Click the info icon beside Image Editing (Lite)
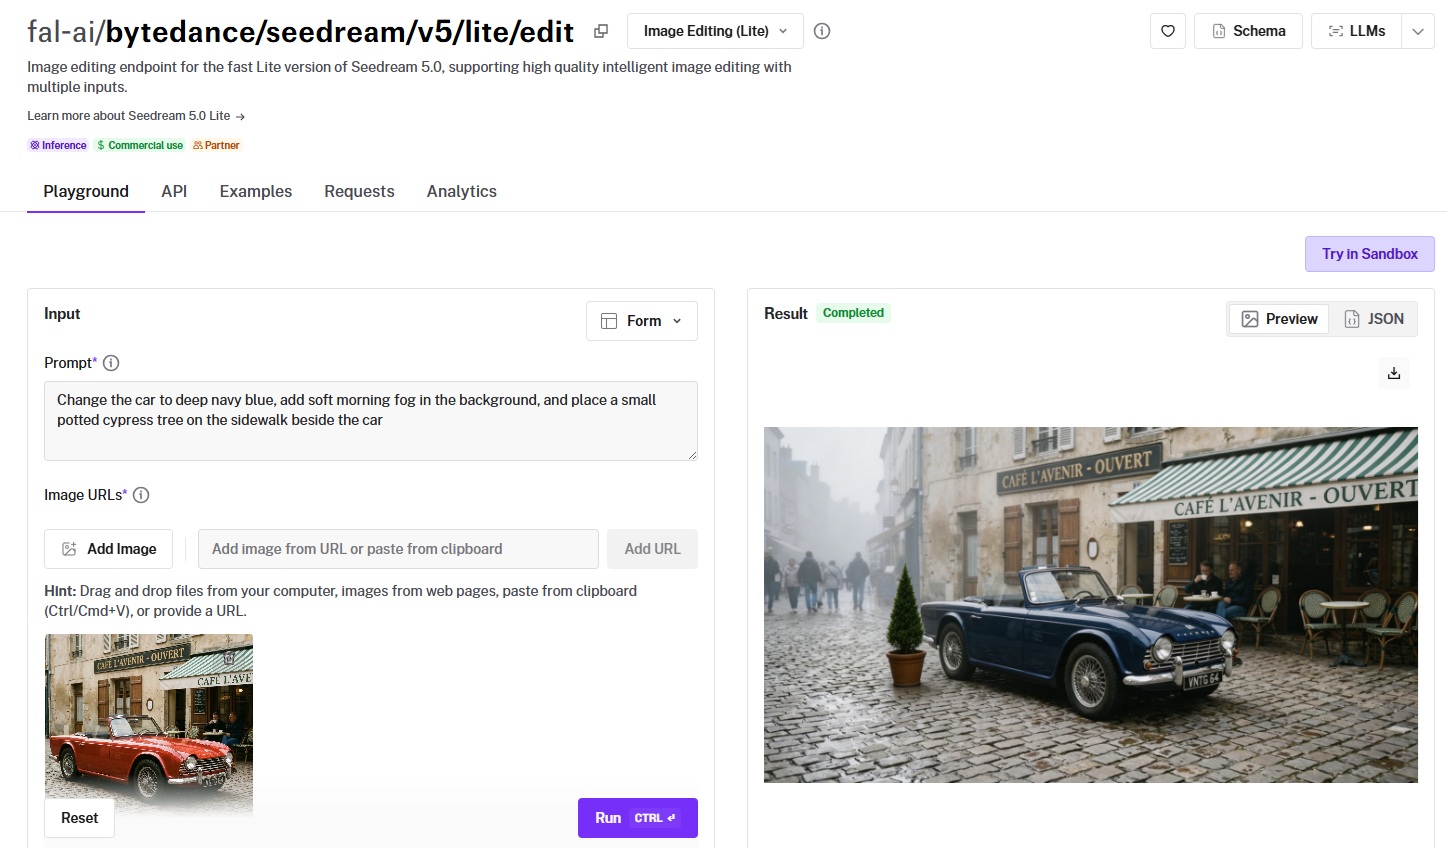This screenshot has height=848, width=1447. pyautogui.click(x=822, y=31)
